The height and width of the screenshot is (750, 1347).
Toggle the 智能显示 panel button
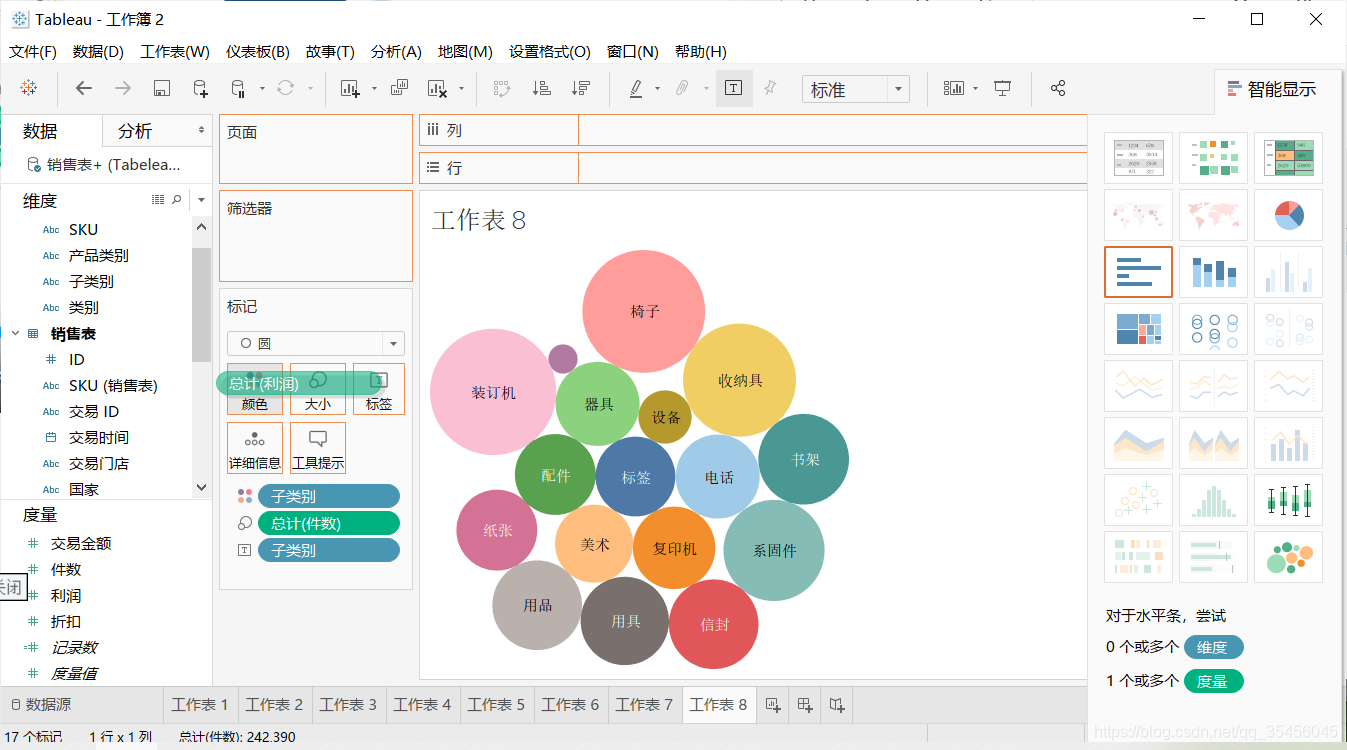pos(1272,89)
